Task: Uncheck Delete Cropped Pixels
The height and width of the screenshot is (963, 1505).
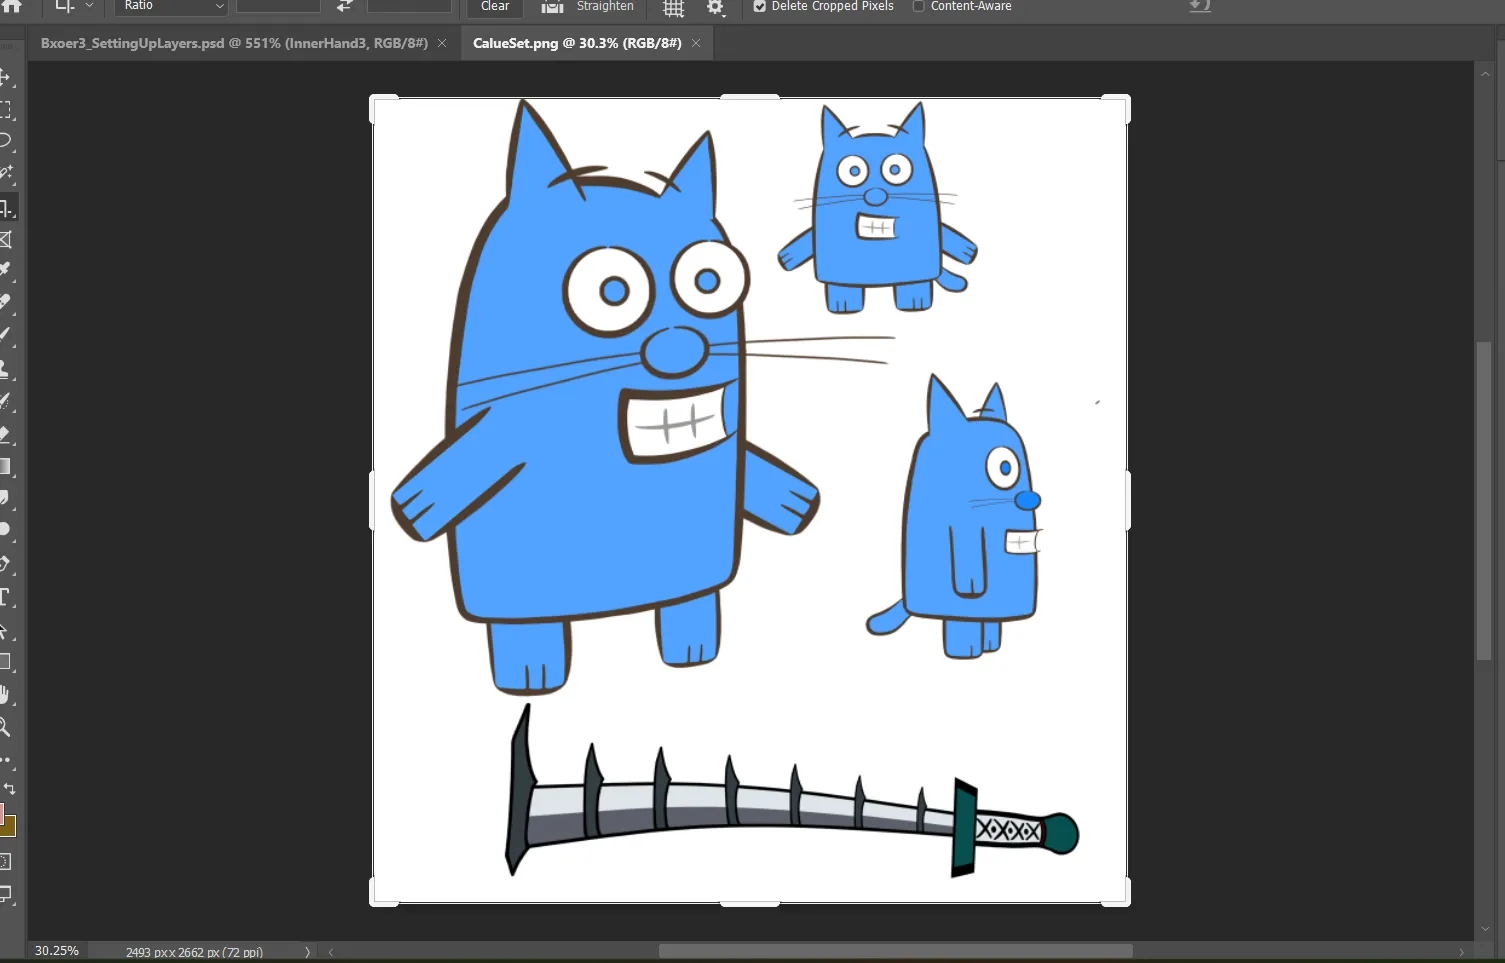Action: [760, 6]
